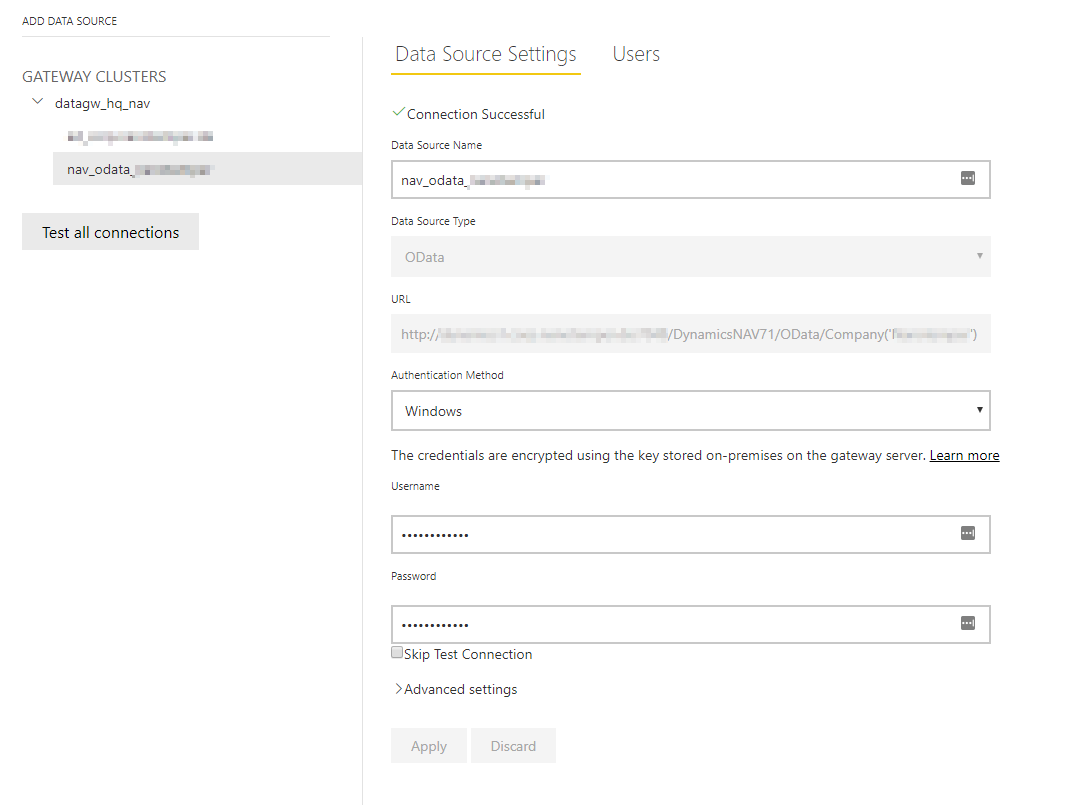Focus the Password input field
This screenshot has height=805, width=1069.
tap(691, 624)
